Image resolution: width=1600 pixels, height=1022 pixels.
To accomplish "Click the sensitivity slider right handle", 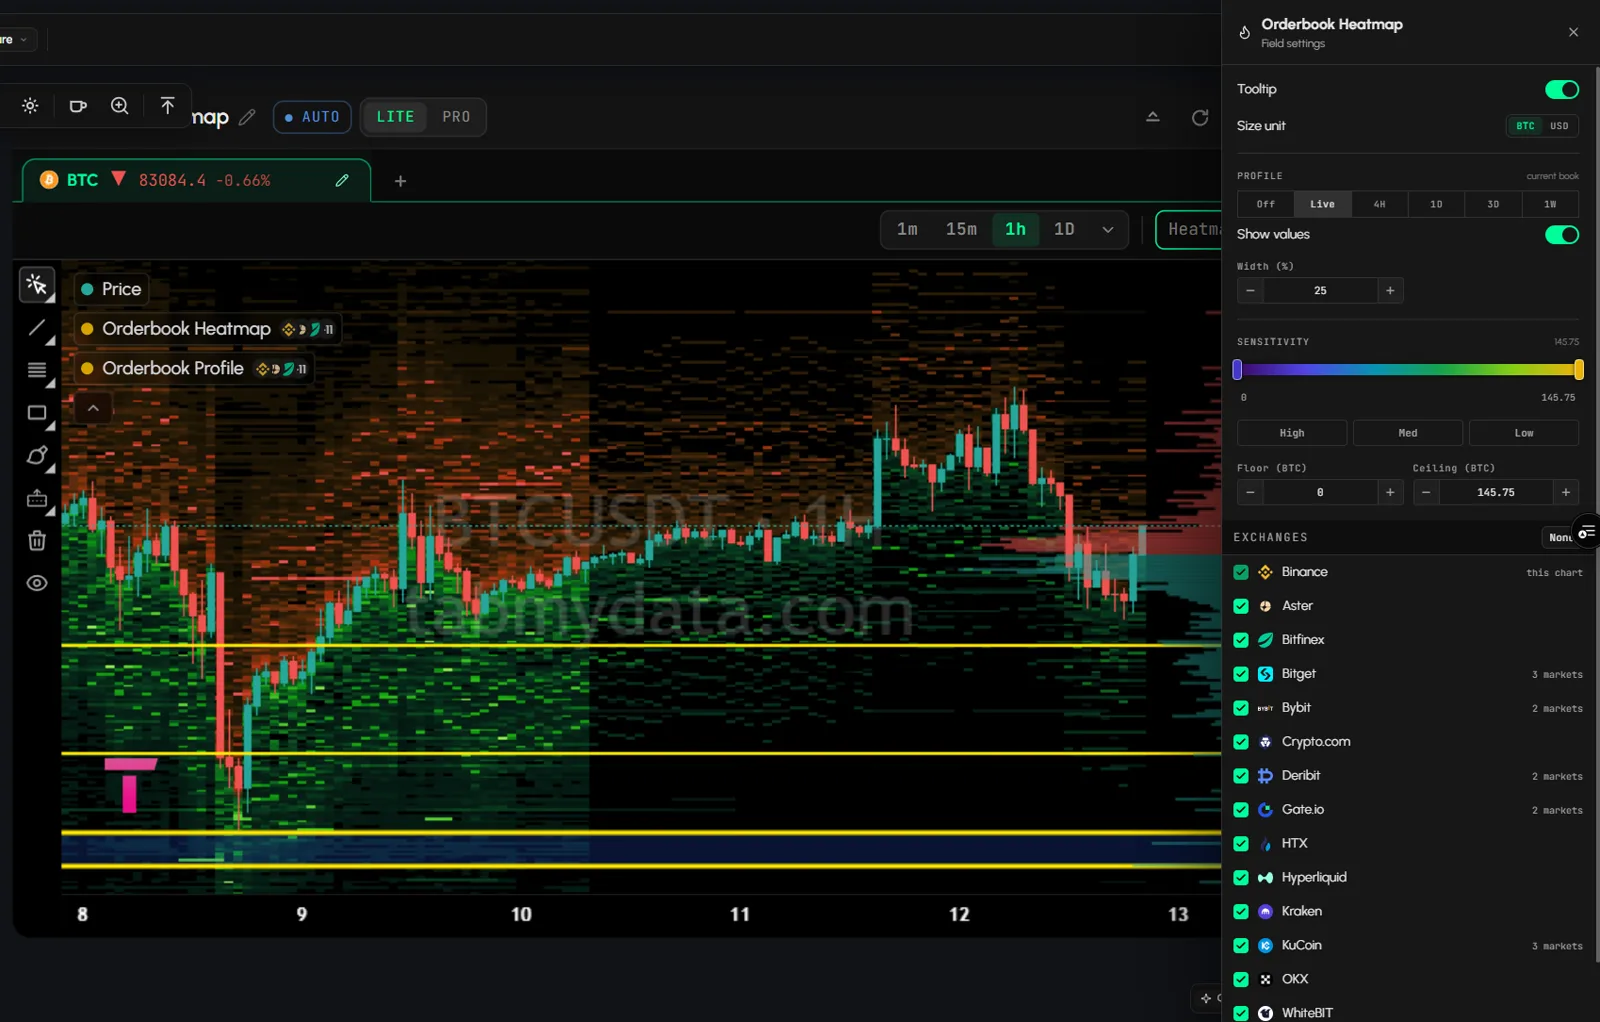I will [1579, 370].
